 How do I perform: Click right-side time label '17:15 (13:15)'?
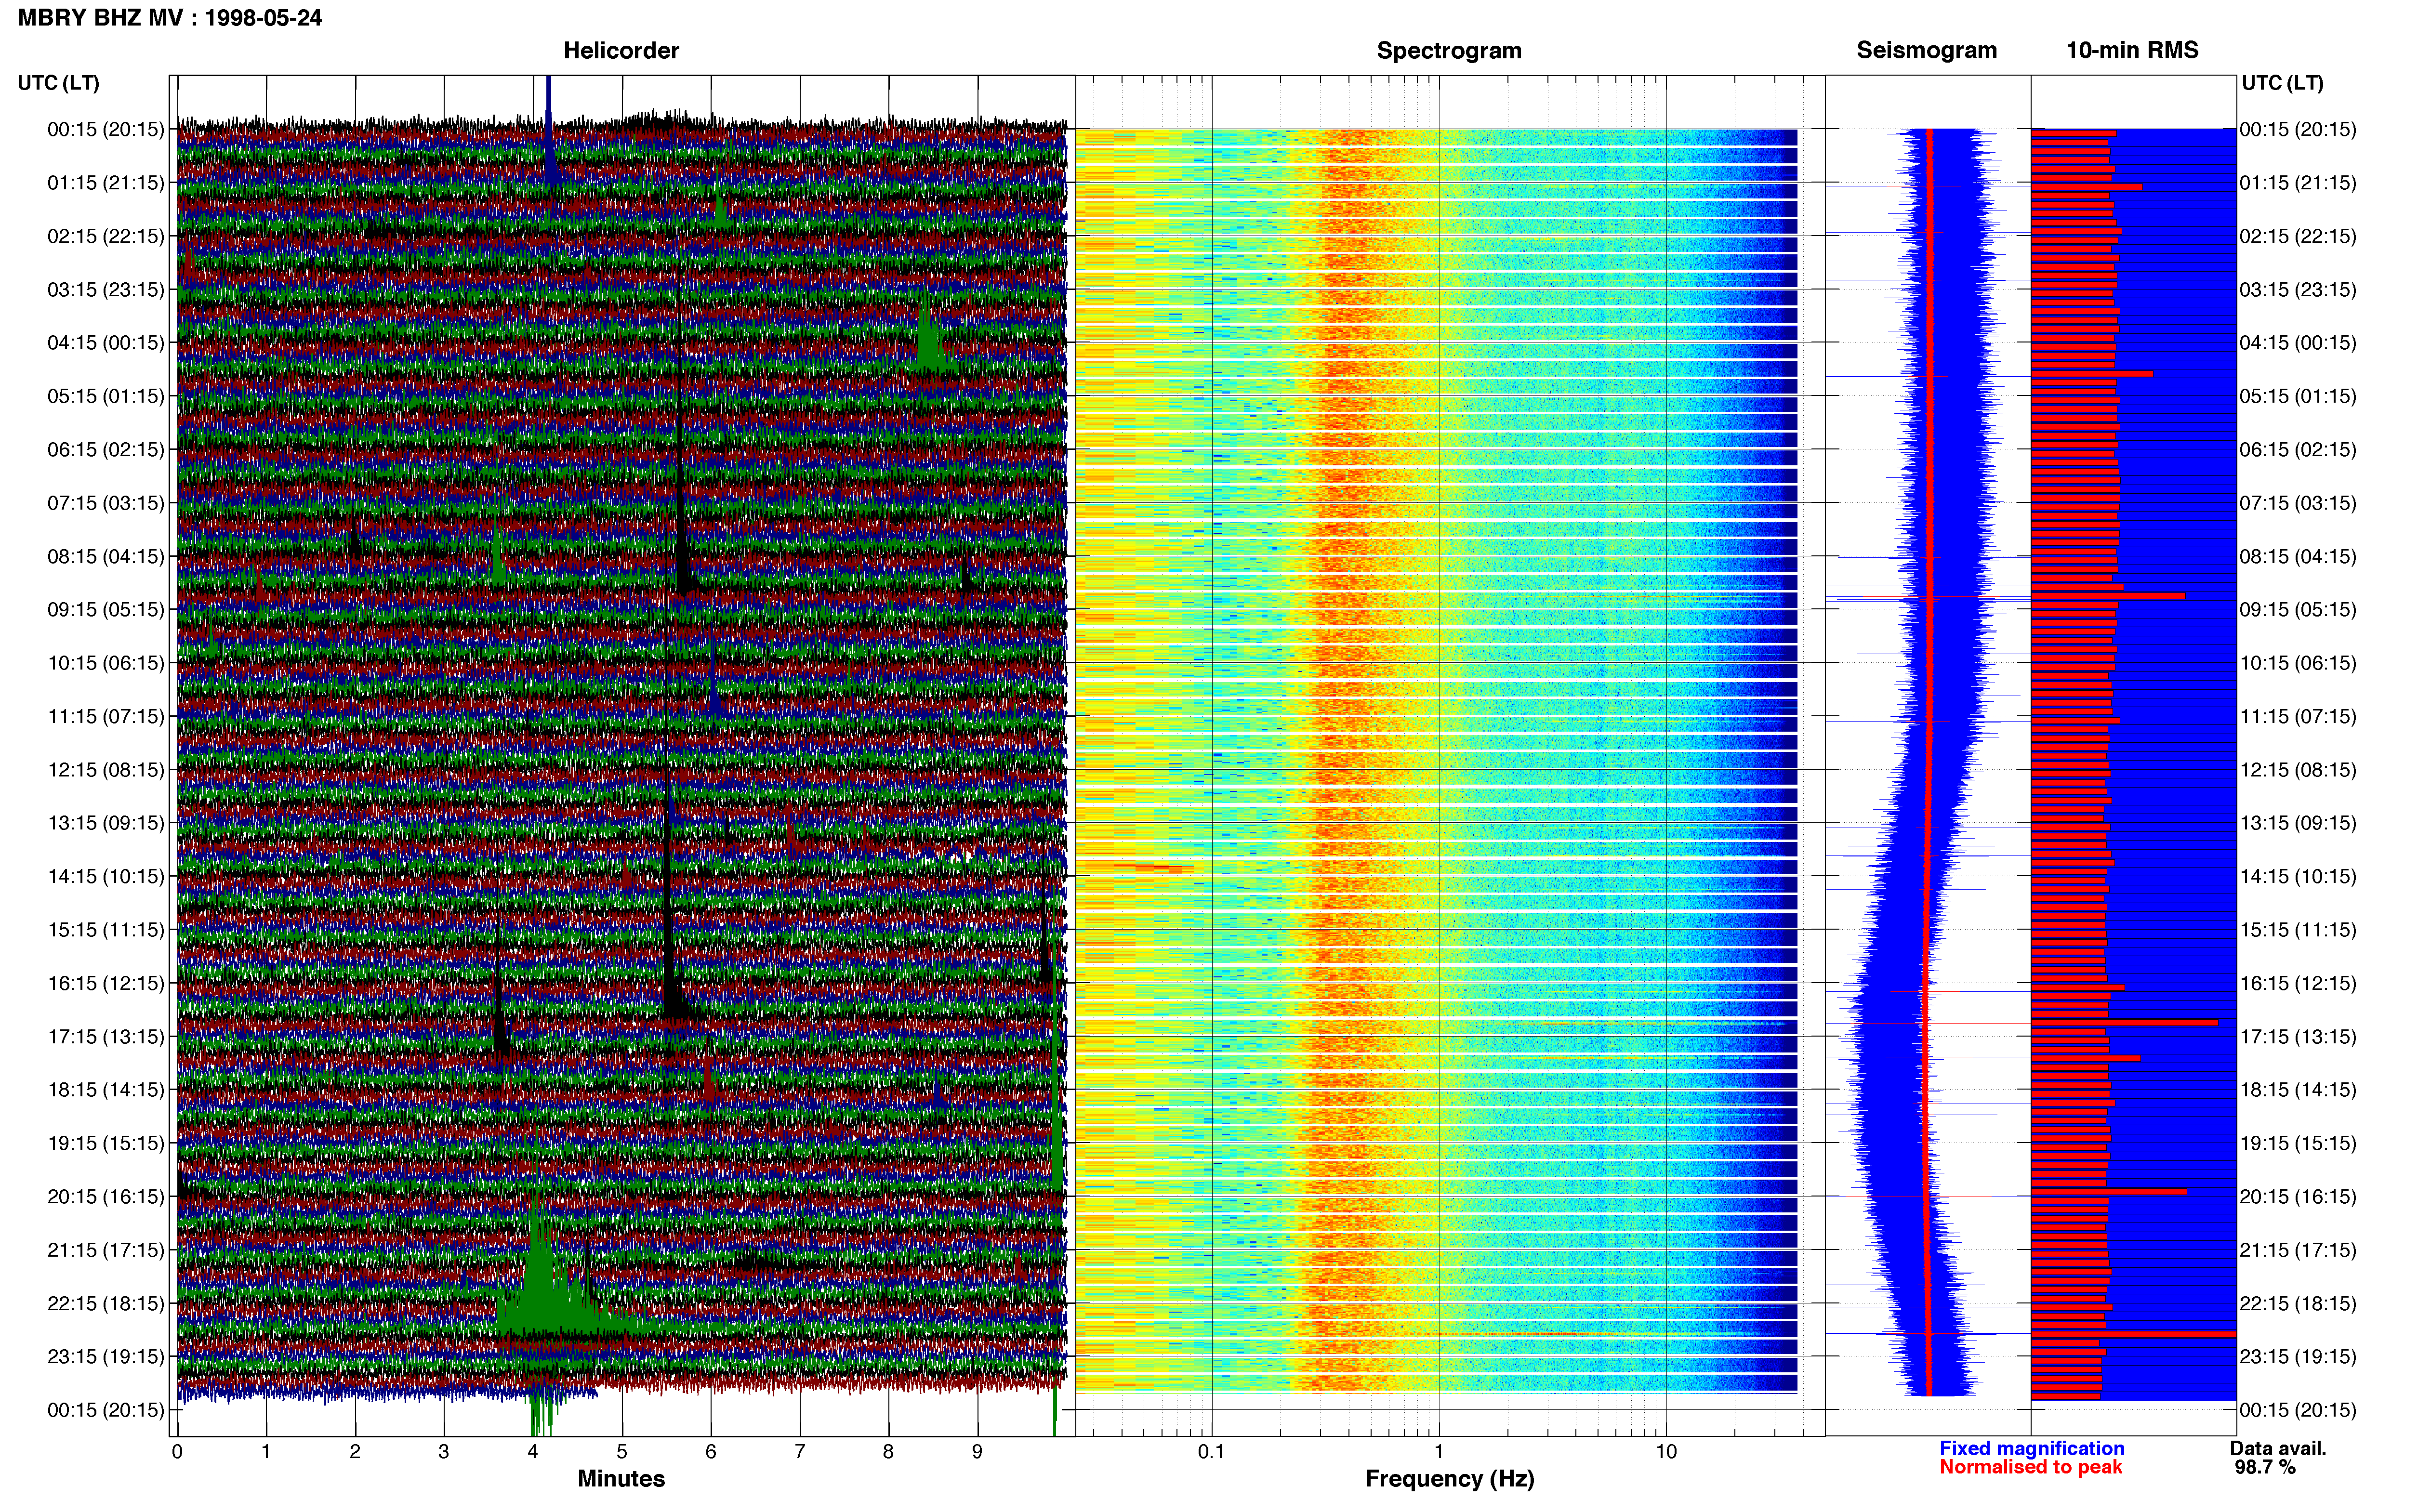2298,1037
